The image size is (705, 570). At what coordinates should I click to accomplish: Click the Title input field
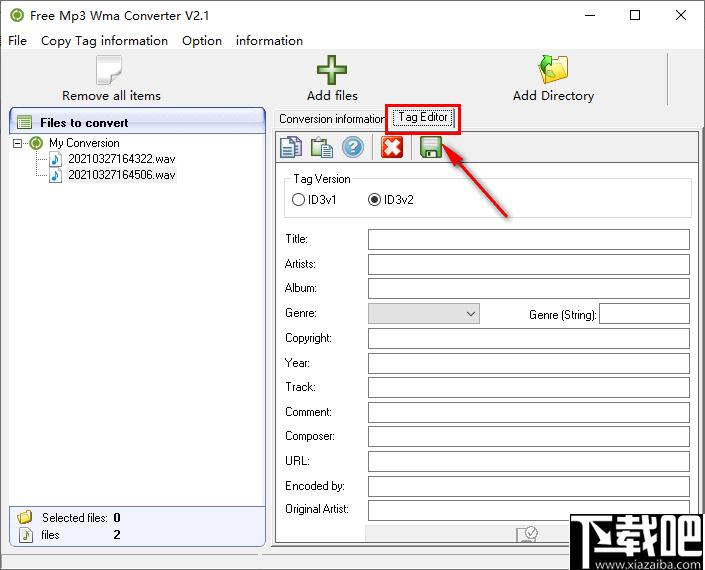point(528,240)
